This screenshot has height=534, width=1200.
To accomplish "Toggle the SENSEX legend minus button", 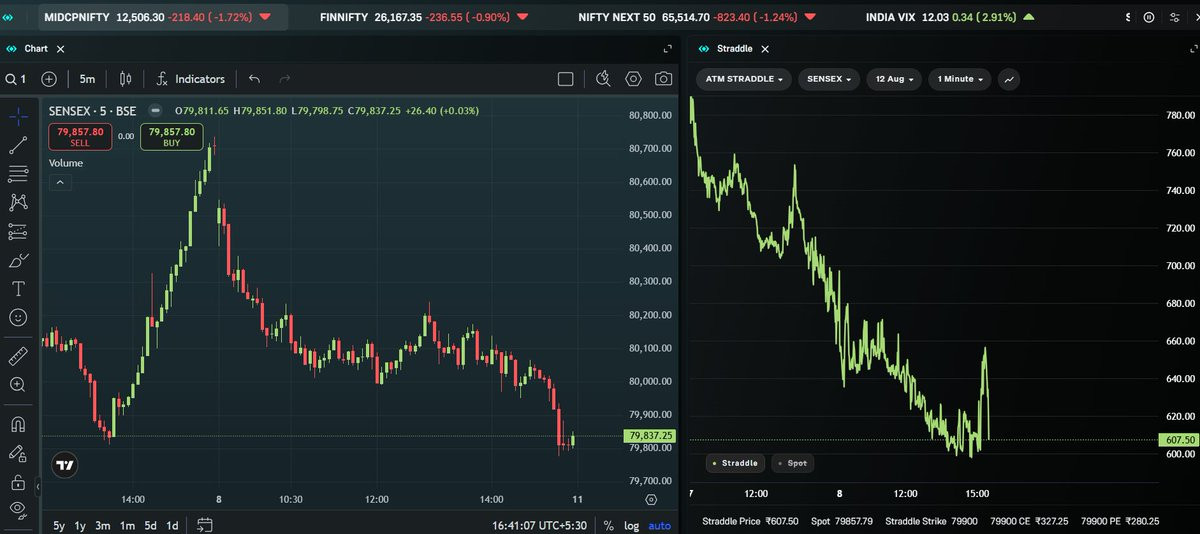I will coord(155,111).
